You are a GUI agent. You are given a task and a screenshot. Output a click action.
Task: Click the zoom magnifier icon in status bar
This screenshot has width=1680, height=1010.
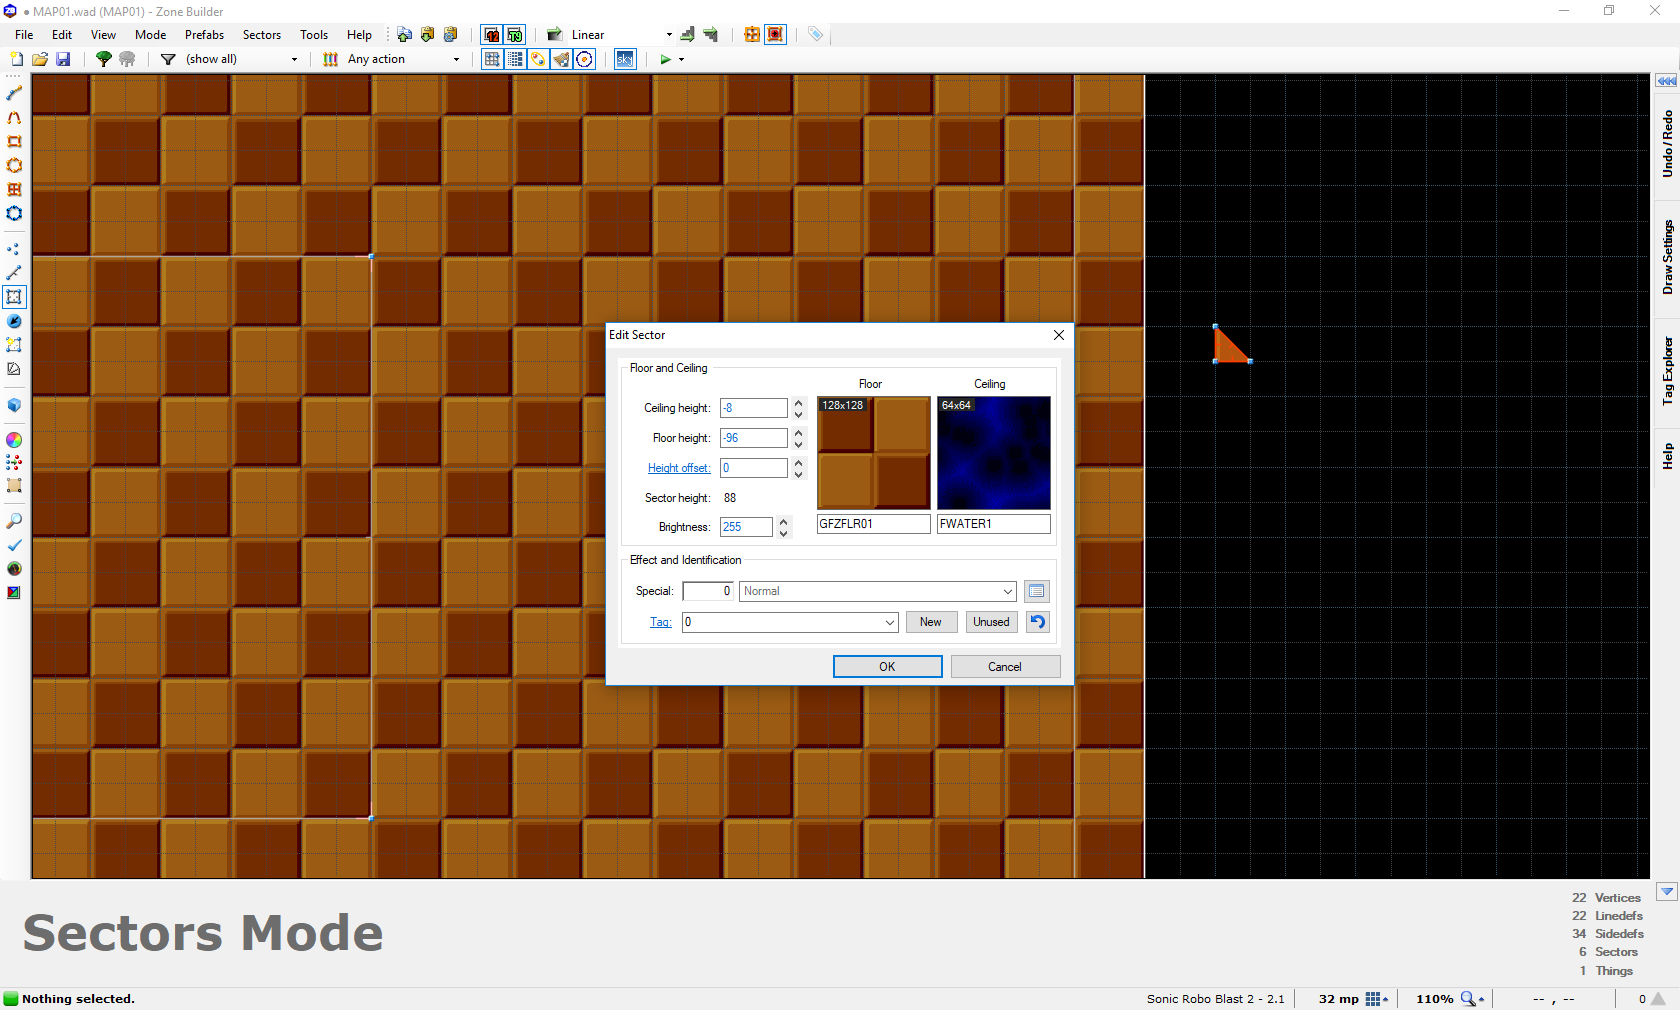[1468, 999]
